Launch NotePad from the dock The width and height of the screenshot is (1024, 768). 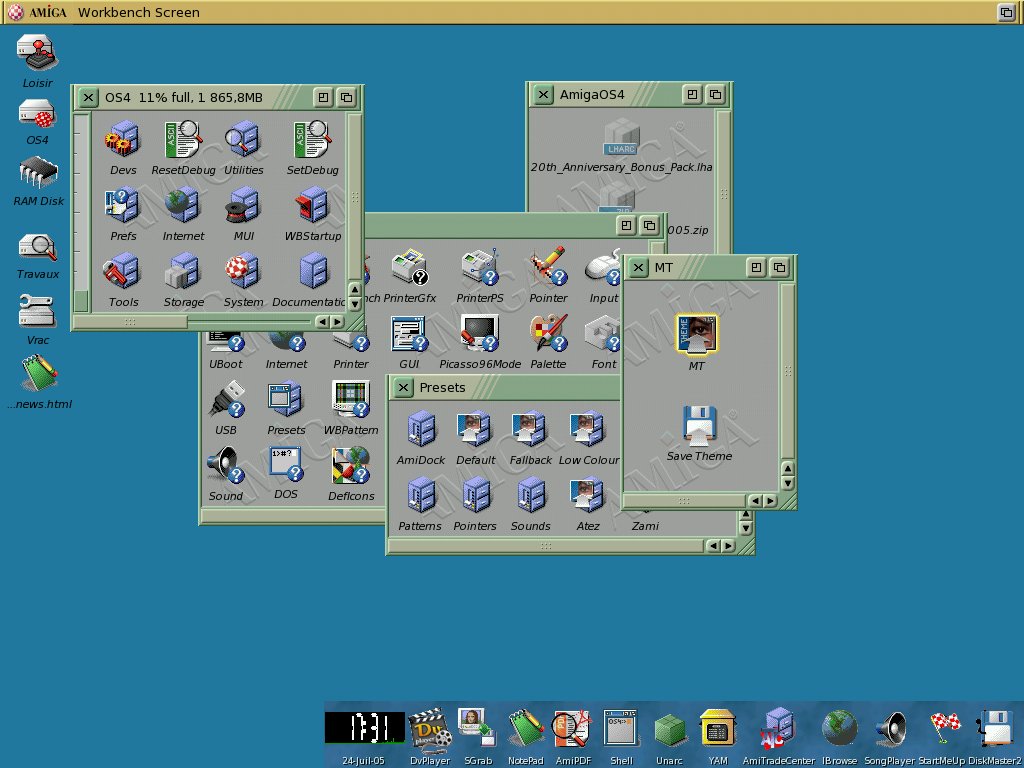pyautogui.click(x=526, y=729)
